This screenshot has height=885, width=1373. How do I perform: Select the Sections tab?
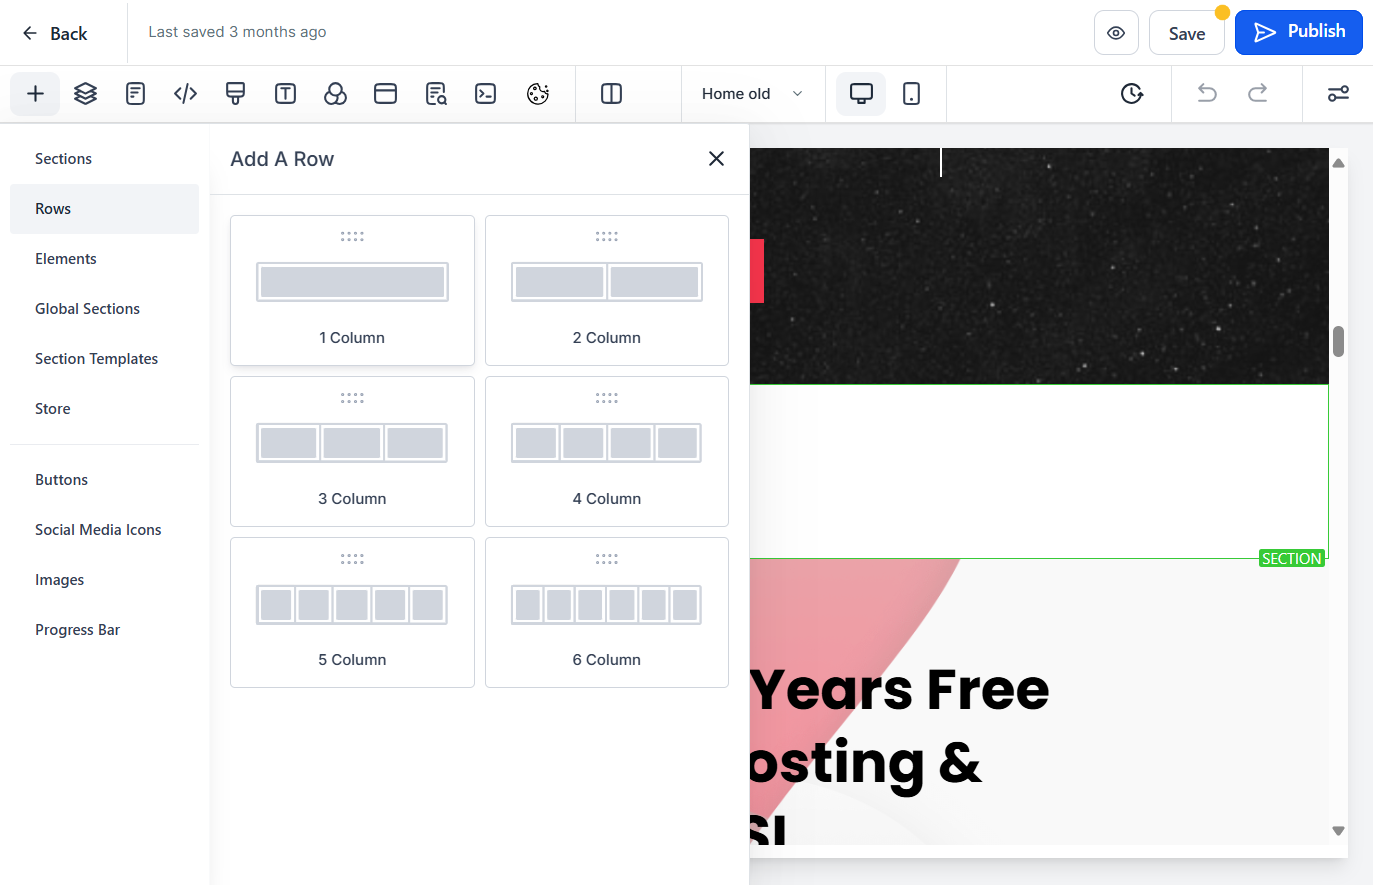(x=104, y=159)
